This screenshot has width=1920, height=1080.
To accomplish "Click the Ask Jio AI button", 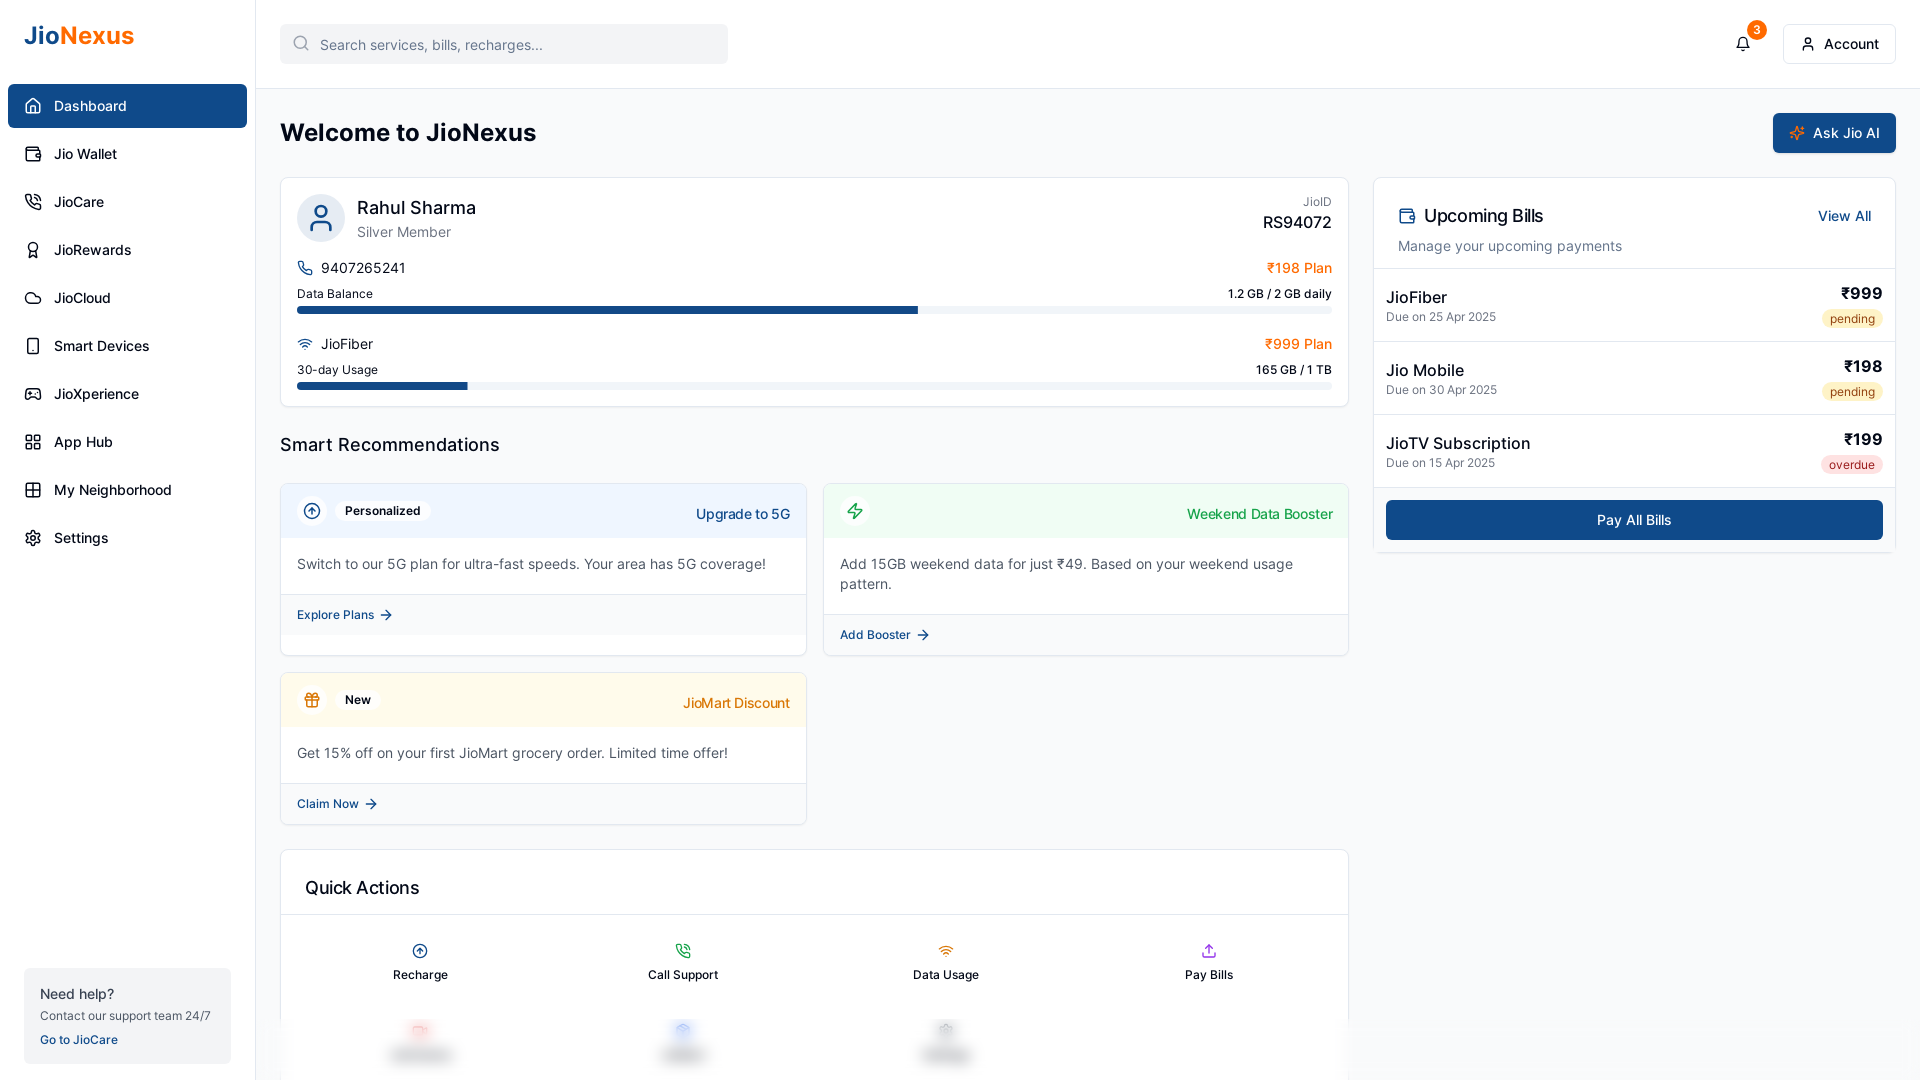I will [1834, 133].
